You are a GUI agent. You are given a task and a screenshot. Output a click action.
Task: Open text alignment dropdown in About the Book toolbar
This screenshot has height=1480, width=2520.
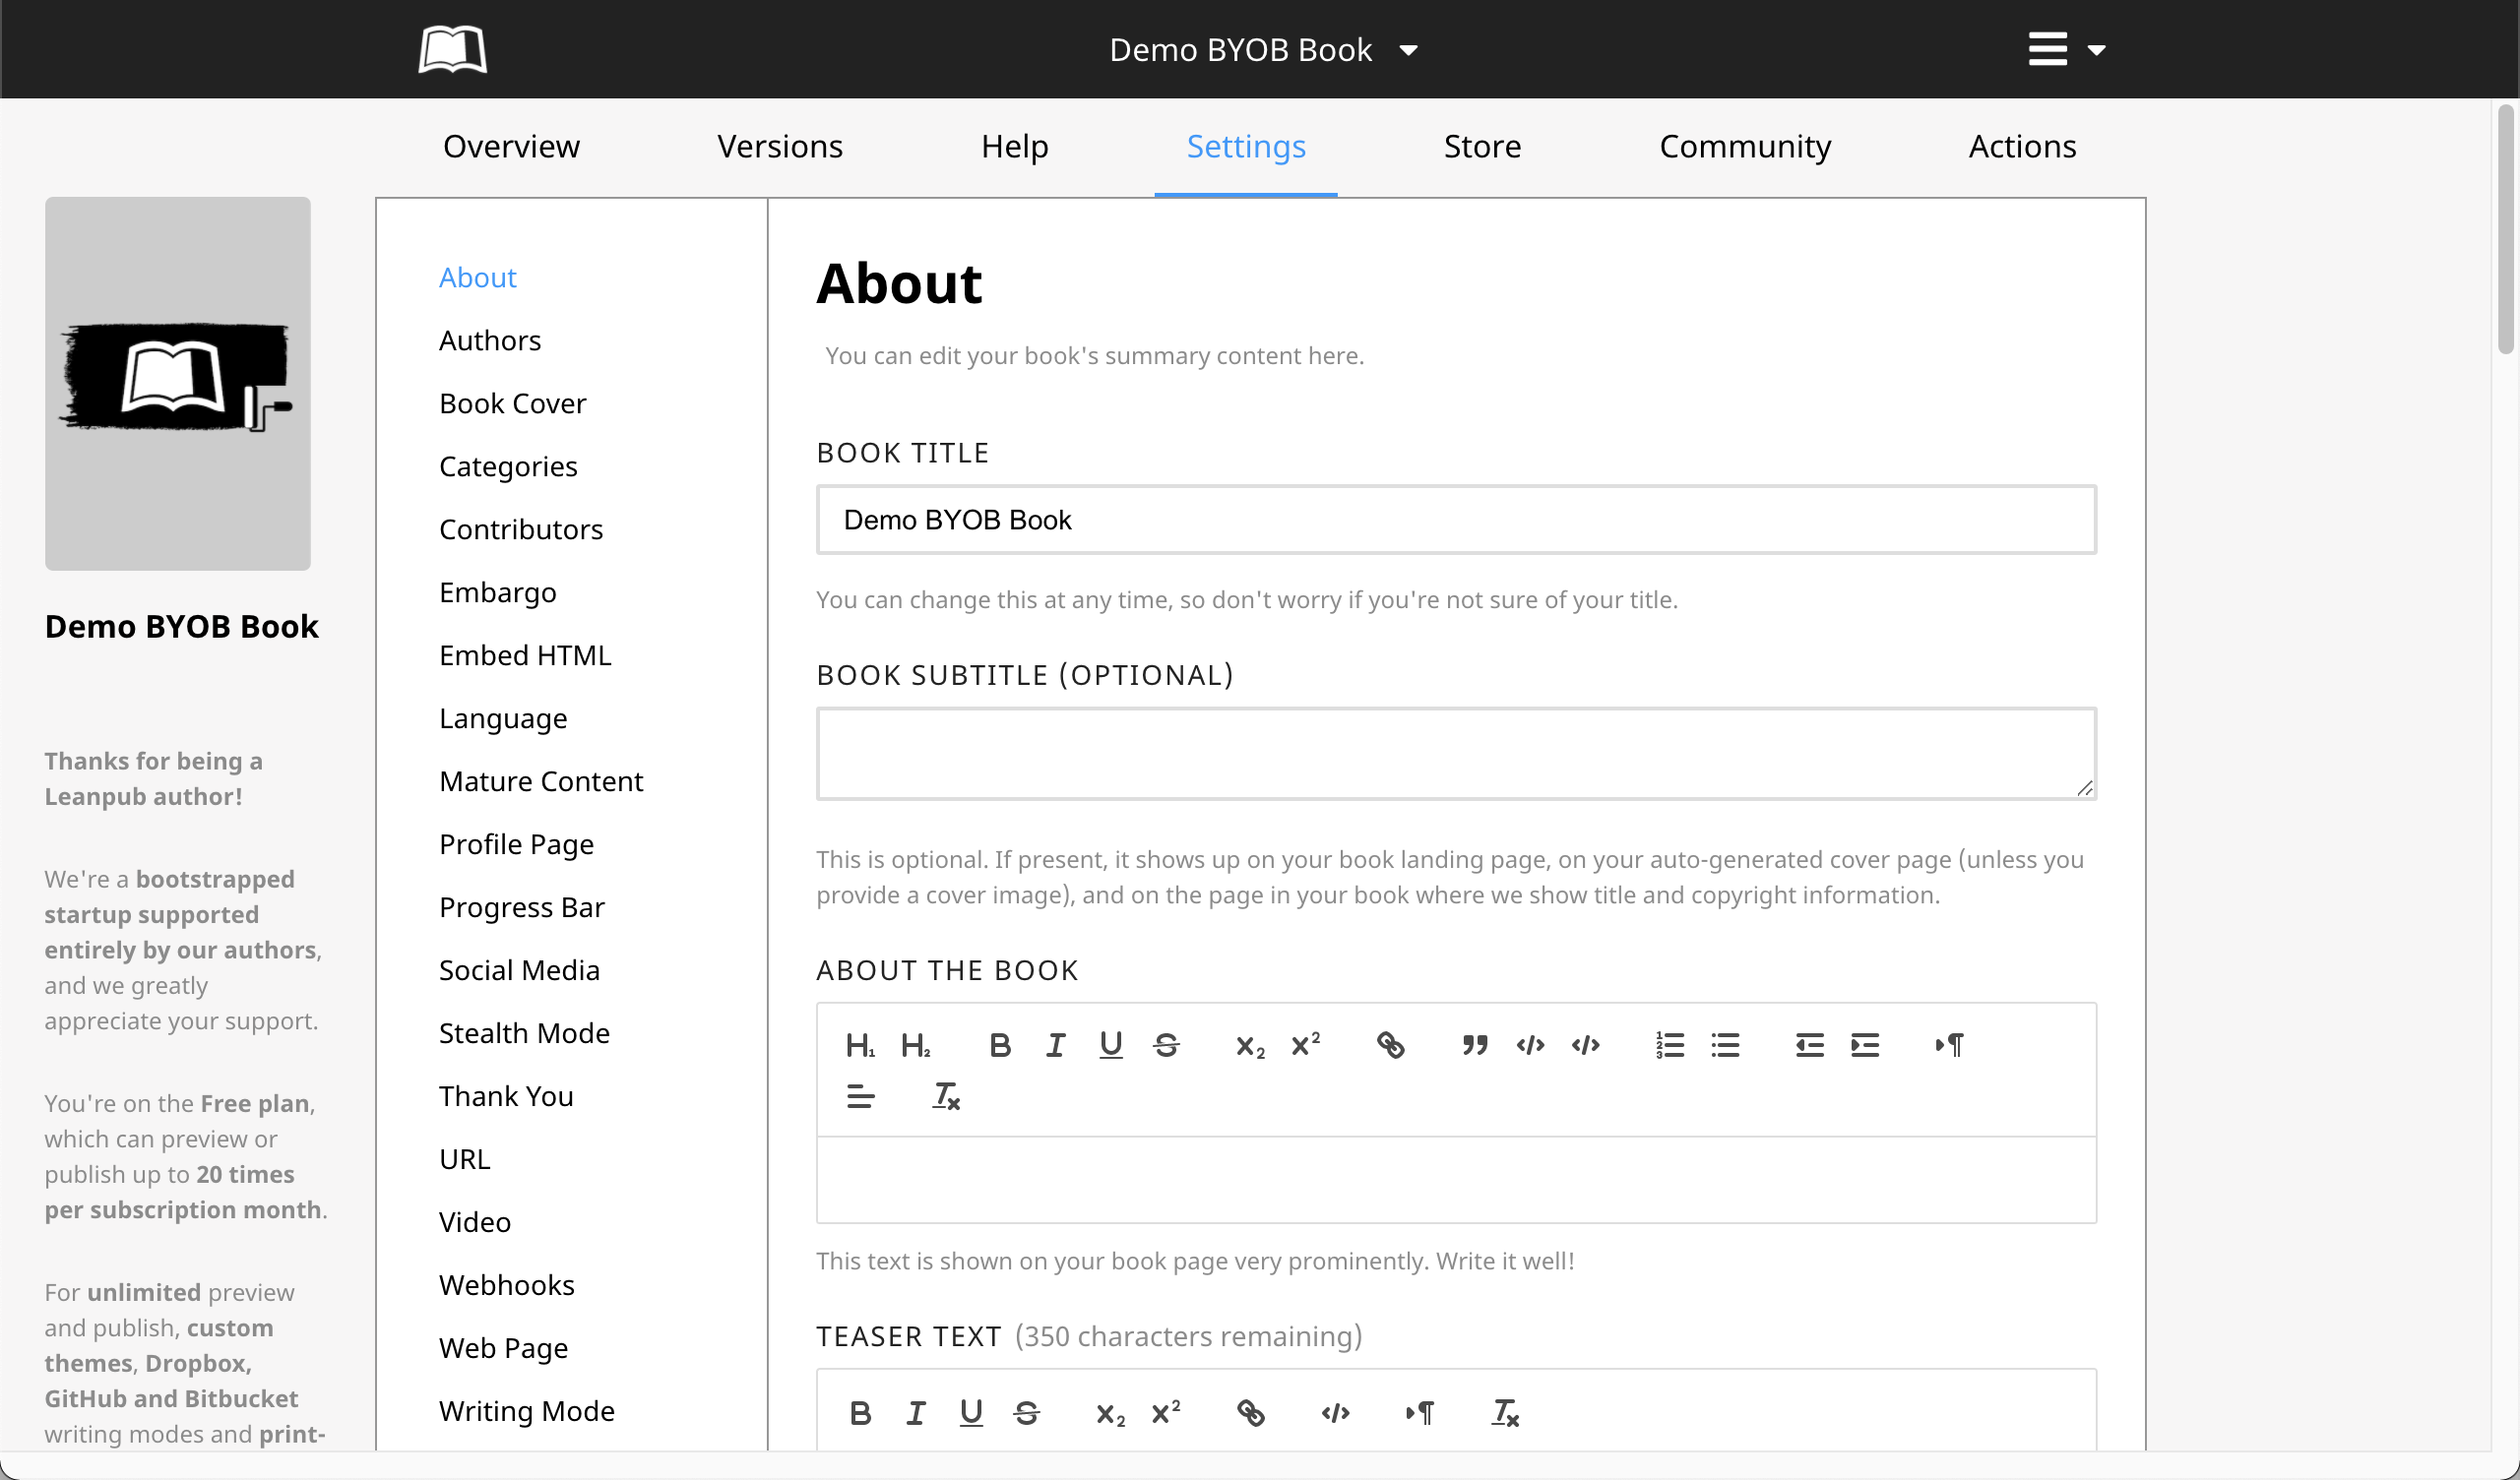click(x=860, y=1097)
